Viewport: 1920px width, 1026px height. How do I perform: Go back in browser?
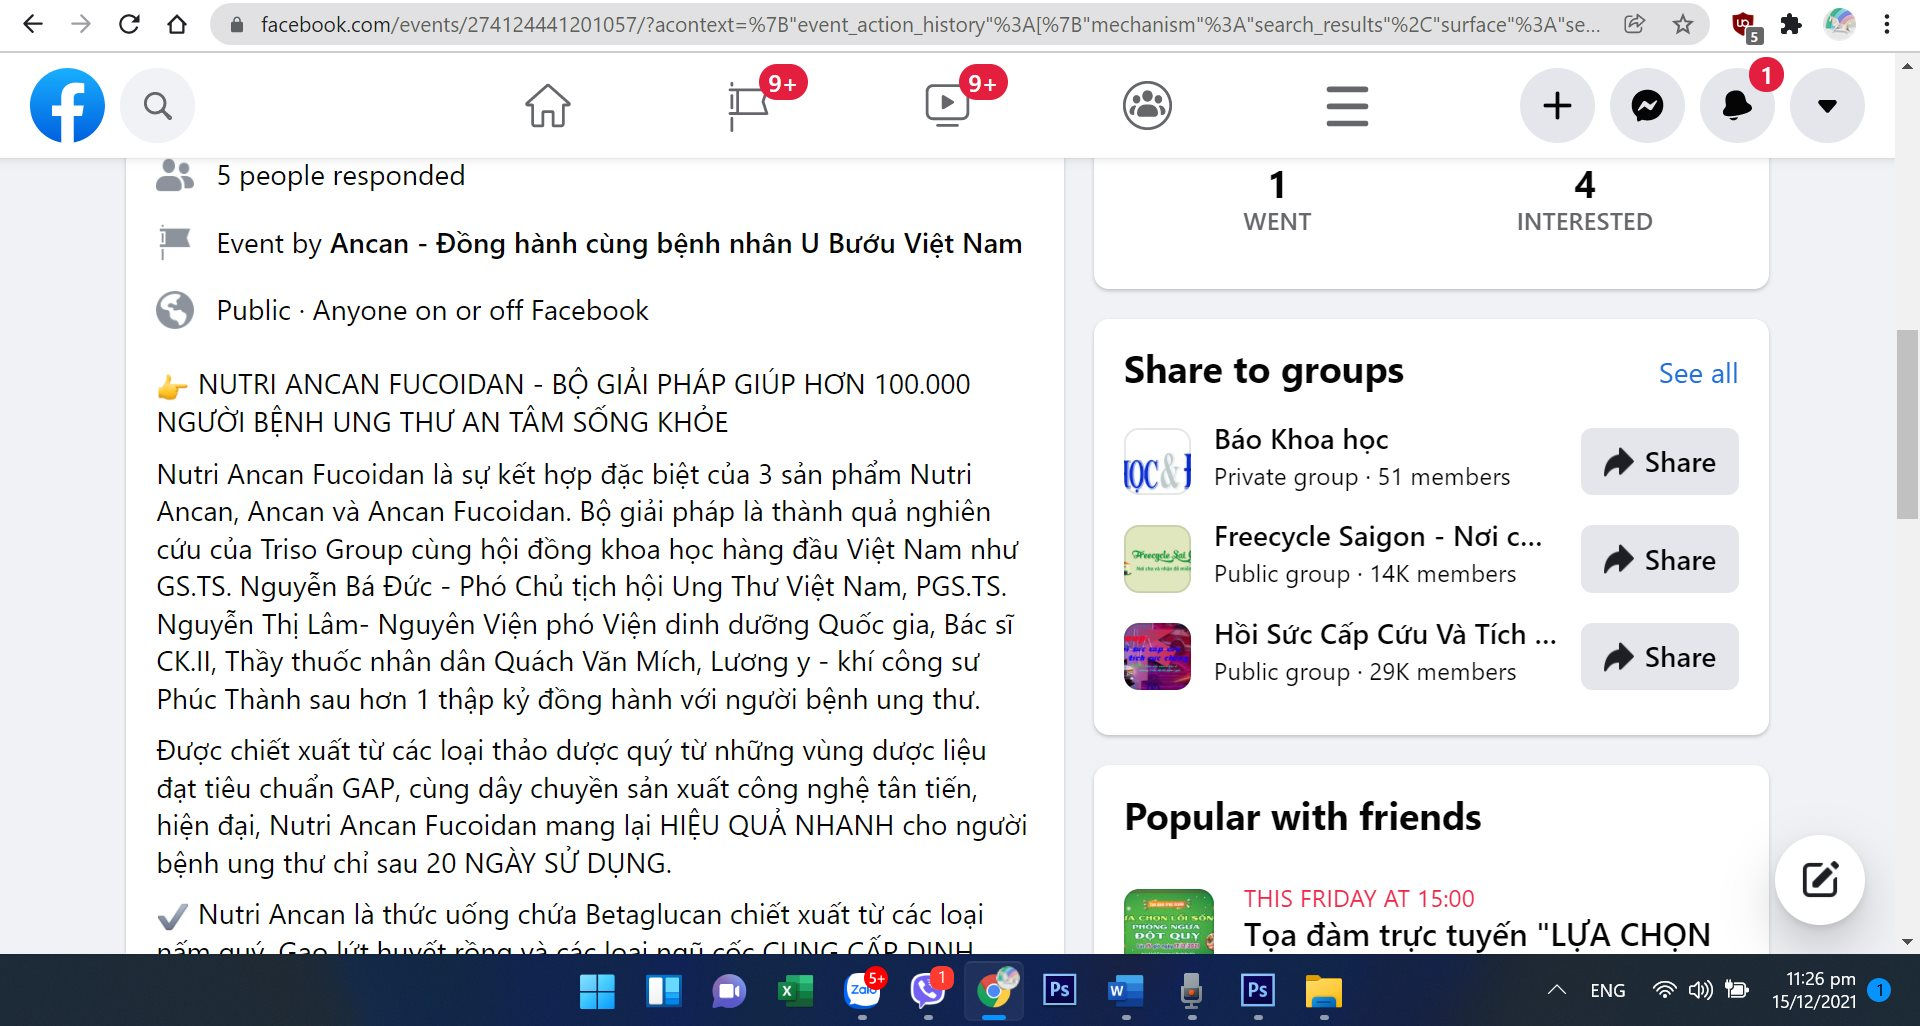coord(33,24)
